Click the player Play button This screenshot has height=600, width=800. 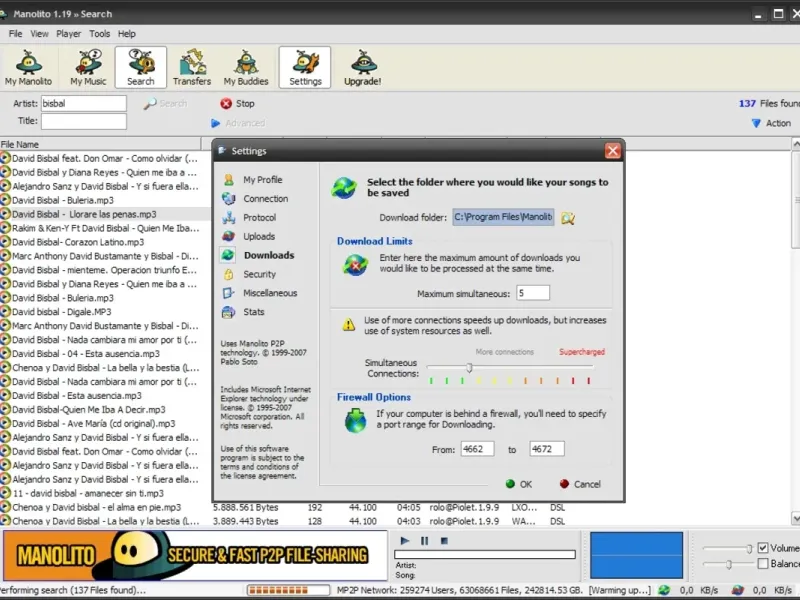pos(405,541)
